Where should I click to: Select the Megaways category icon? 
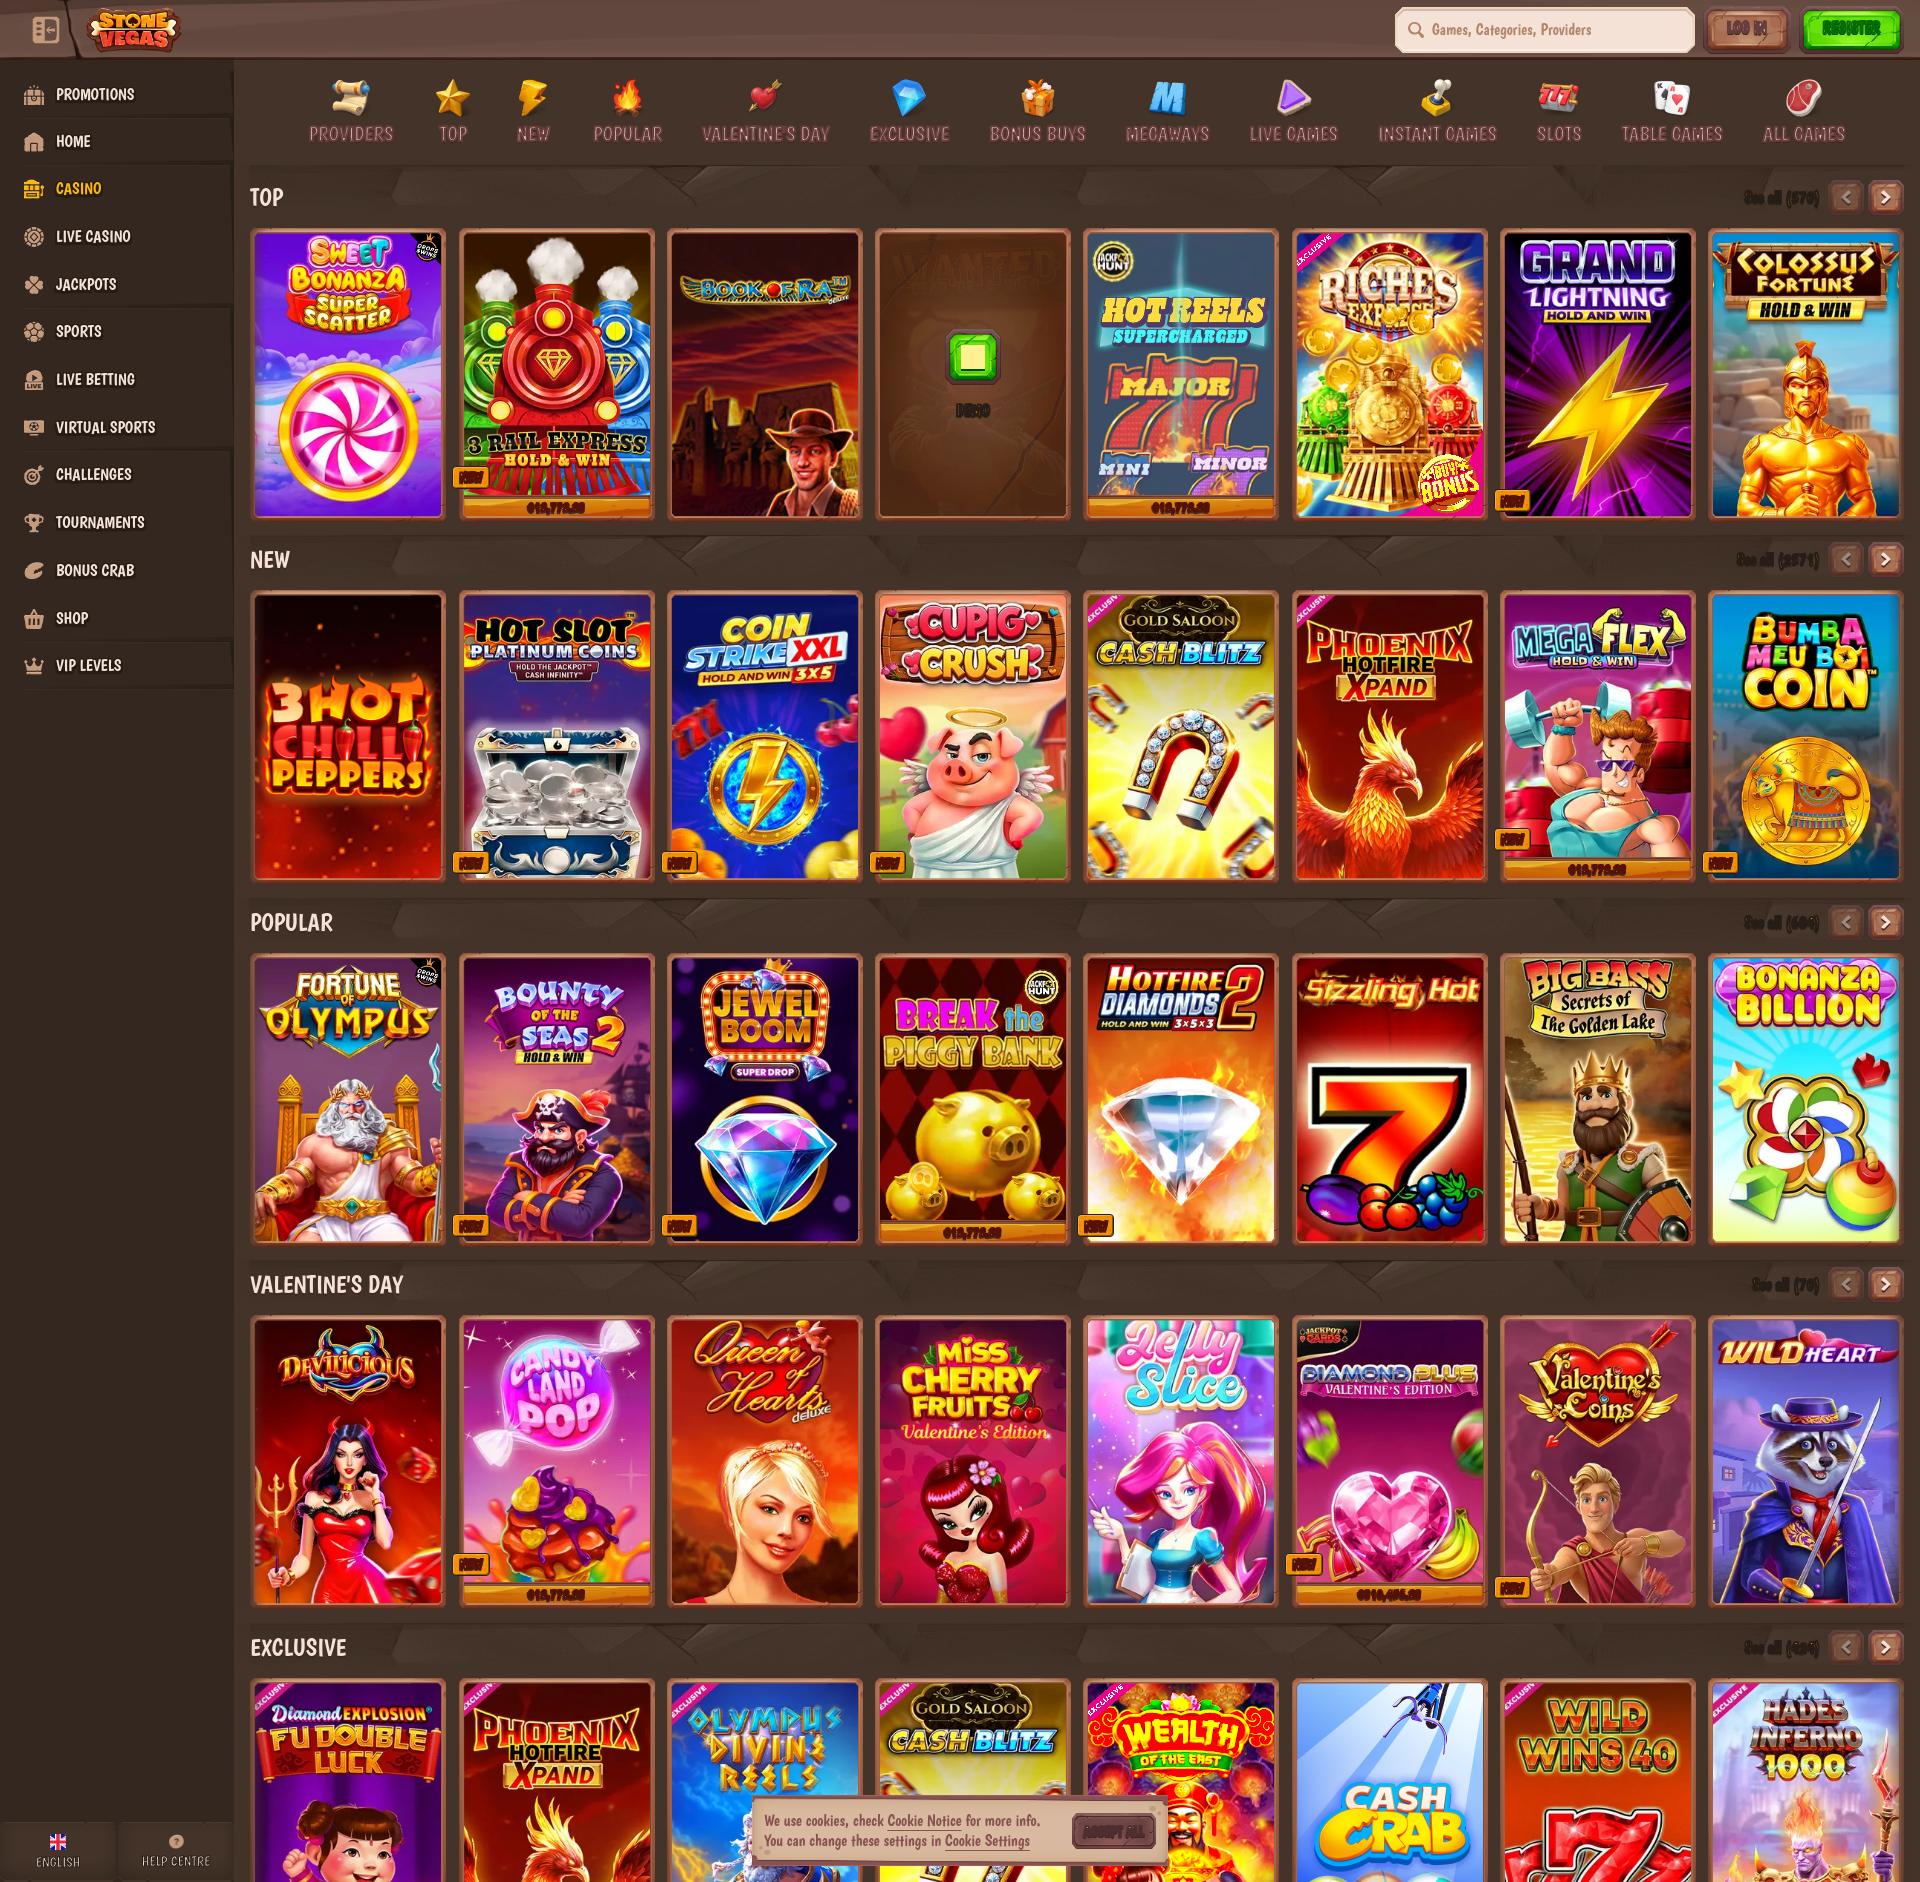1167,98
